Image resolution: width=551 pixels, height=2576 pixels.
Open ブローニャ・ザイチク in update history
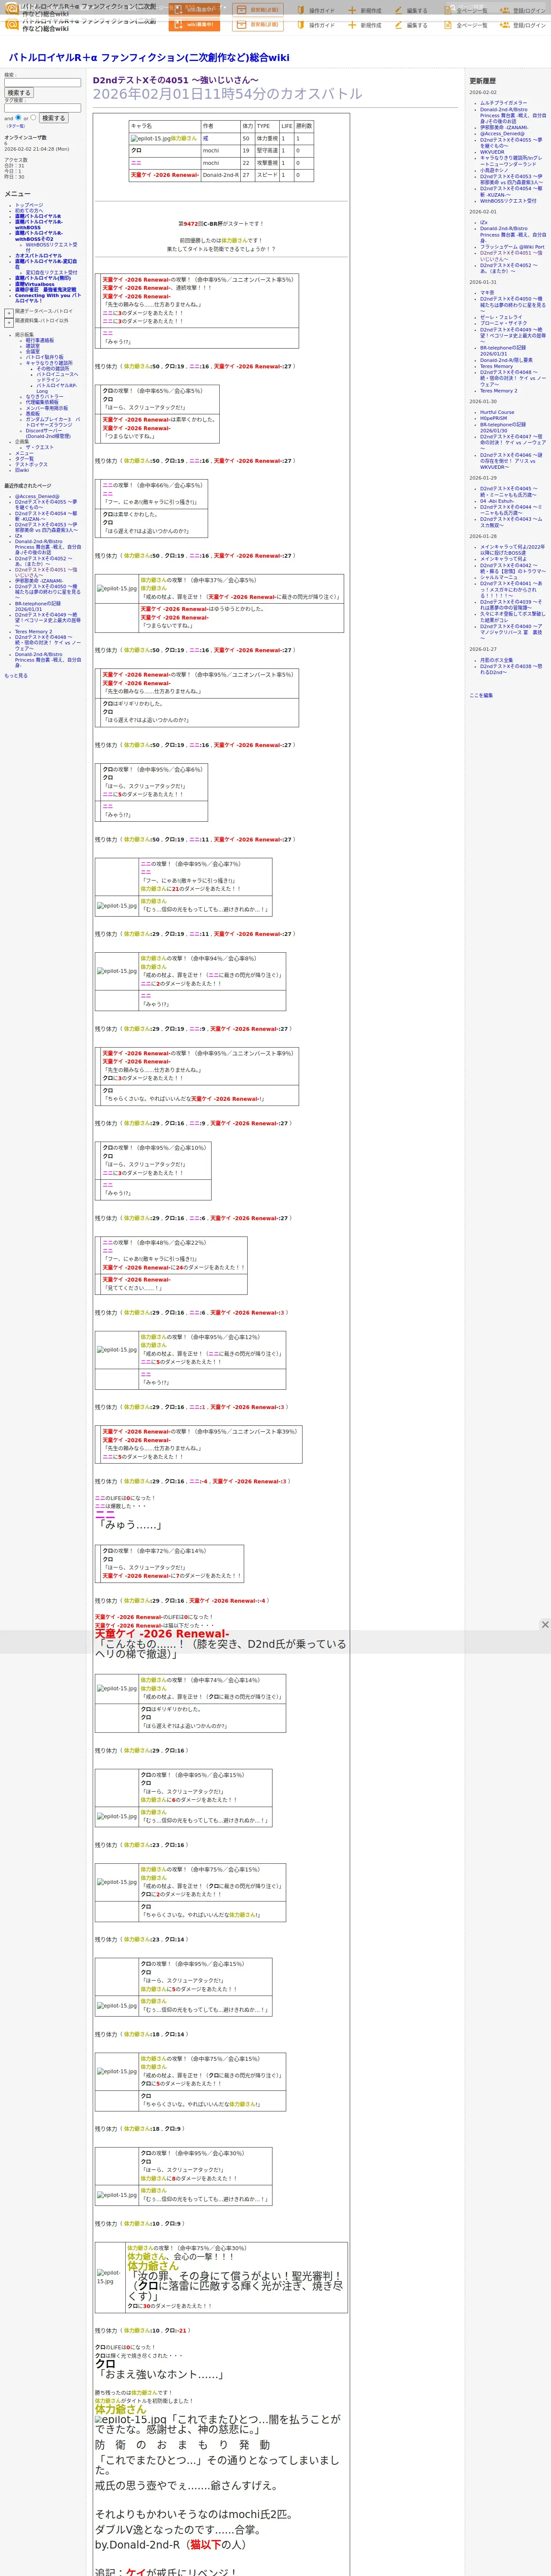(x=504, y=323)
